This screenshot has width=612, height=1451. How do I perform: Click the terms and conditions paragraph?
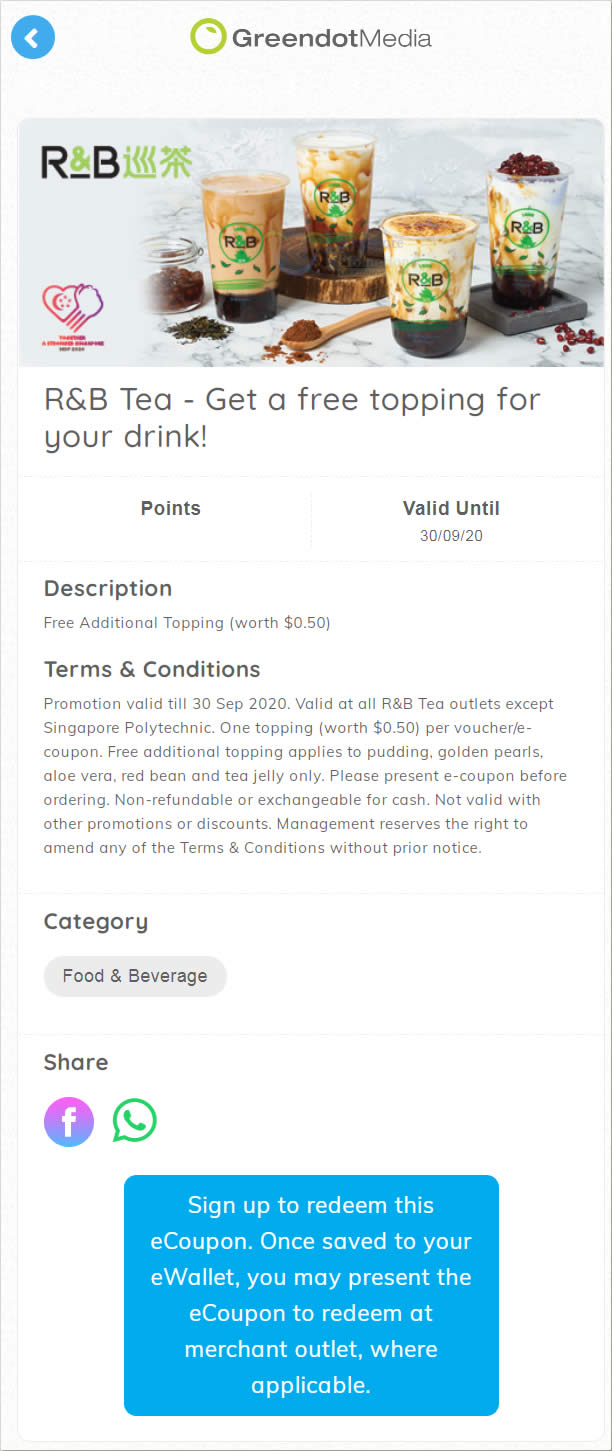click(306, 776)
